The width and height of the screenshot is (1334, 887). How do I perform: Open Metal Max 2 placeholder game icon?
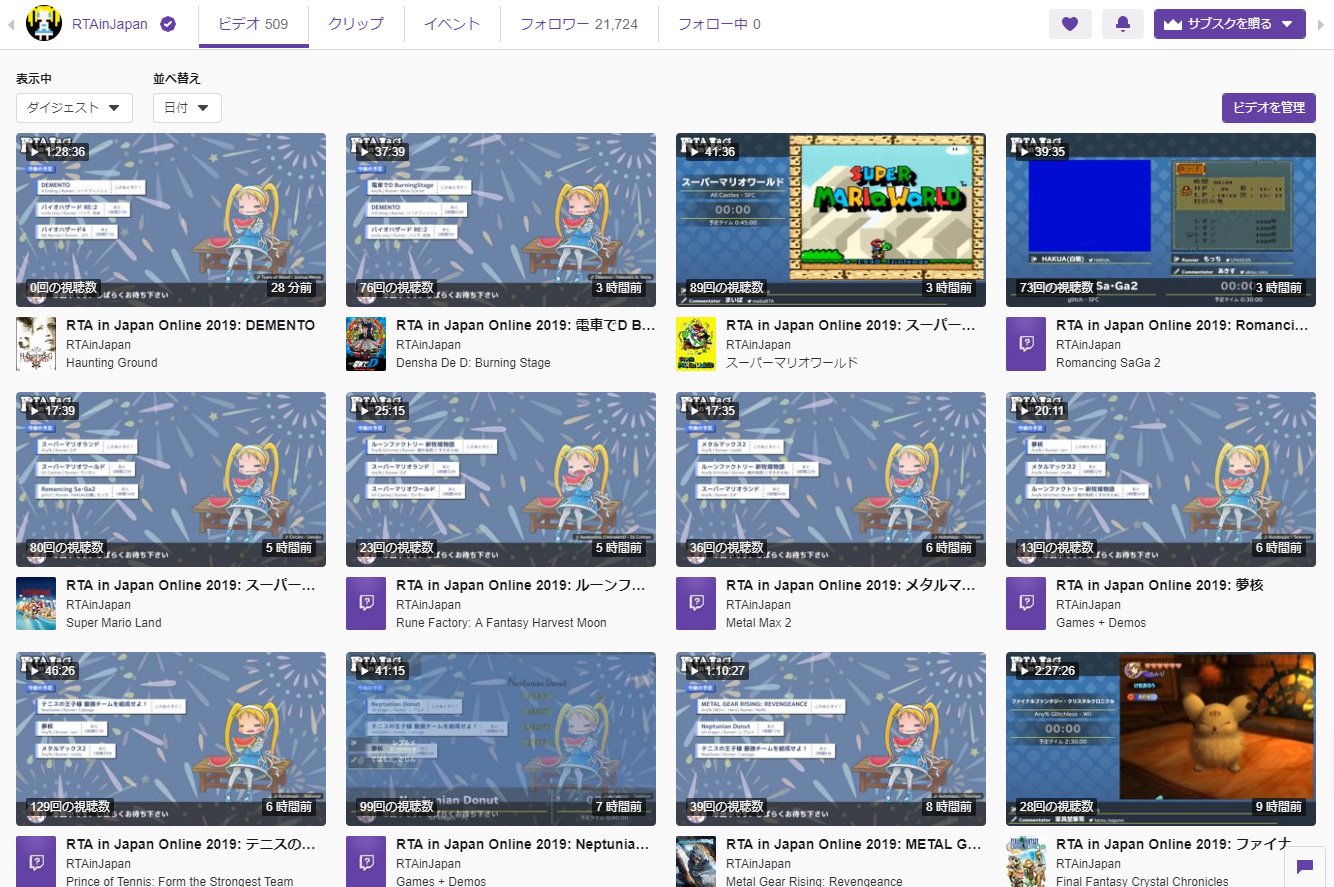point(696,603)
